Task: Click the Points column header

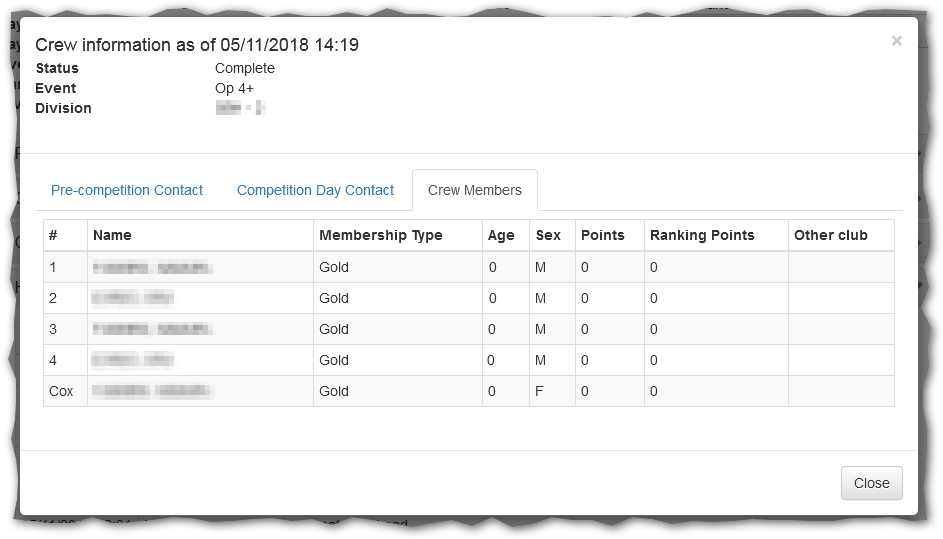Action: click(x=602, y=235)
